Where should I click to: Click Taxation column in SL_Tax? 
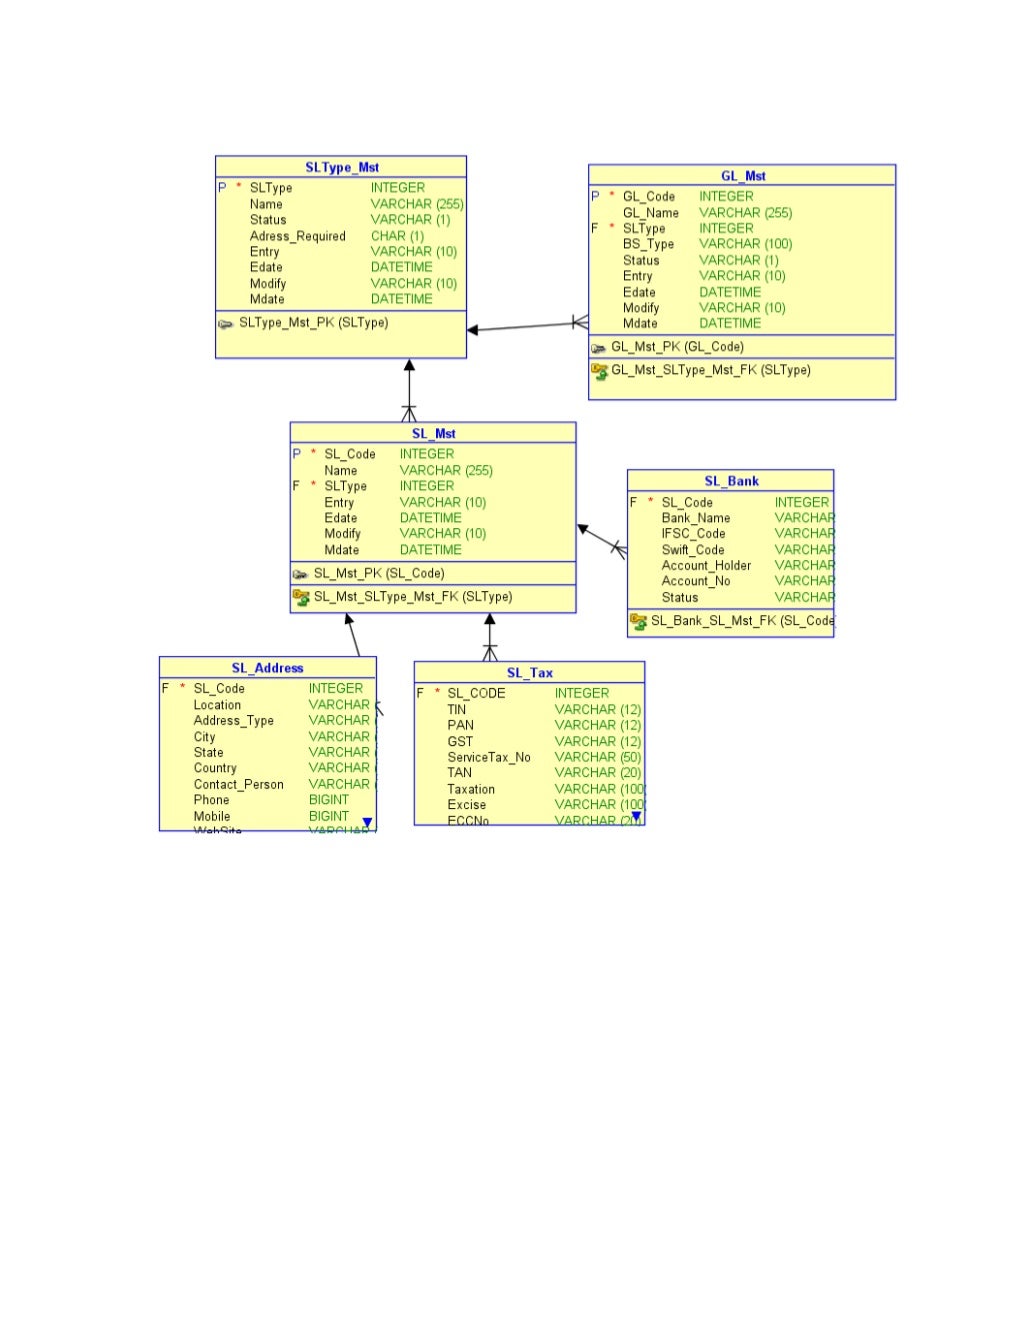click(x=471, y=790)
